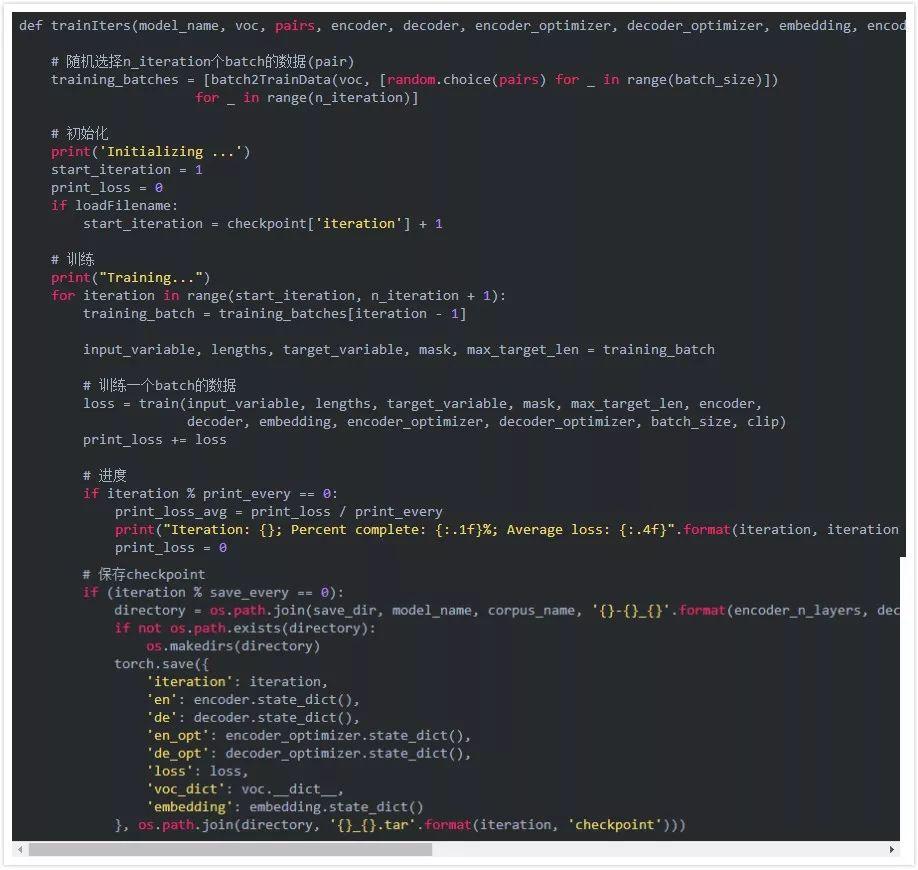Click the '# 初始化' comment
The image size is (918, 870).
point(80,133)
